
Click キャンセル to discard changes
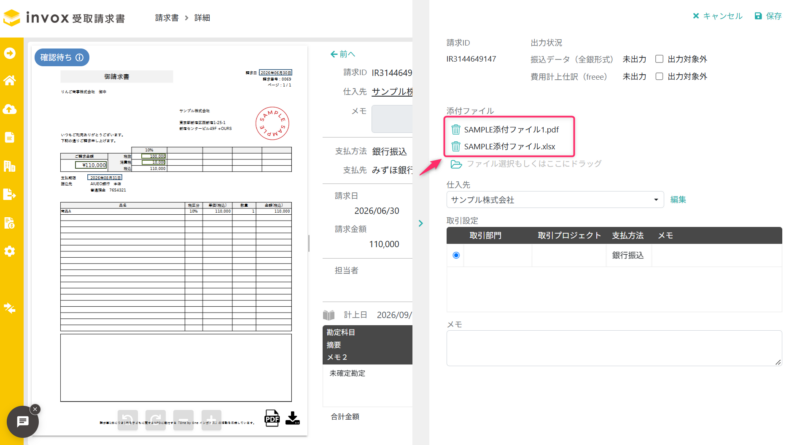pyautogui.click(x=717, y=16)
